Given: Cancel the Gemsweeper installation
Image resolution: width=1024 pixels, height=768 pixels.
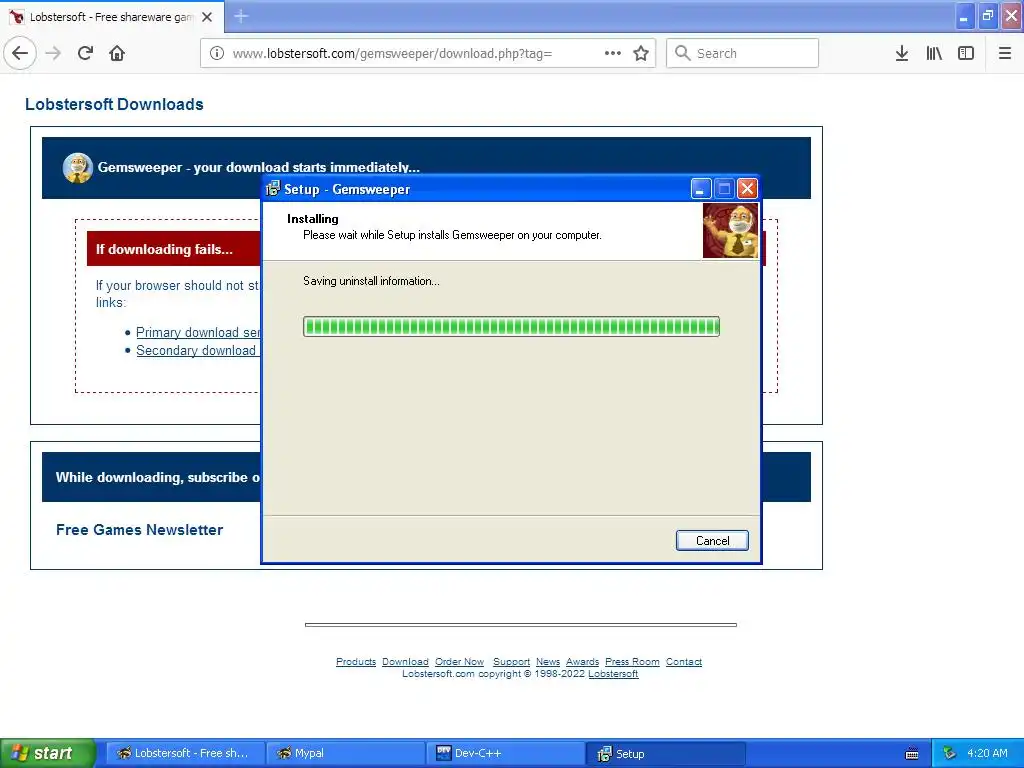Looking at the screenshot, I should point(712,541).
